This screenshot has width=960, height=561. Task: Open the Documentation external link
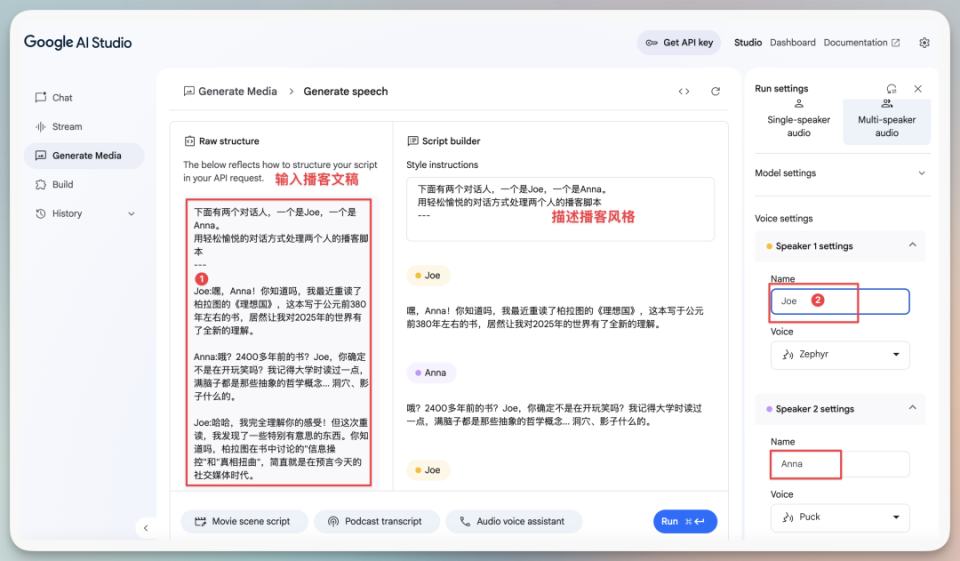click(861, 43)
